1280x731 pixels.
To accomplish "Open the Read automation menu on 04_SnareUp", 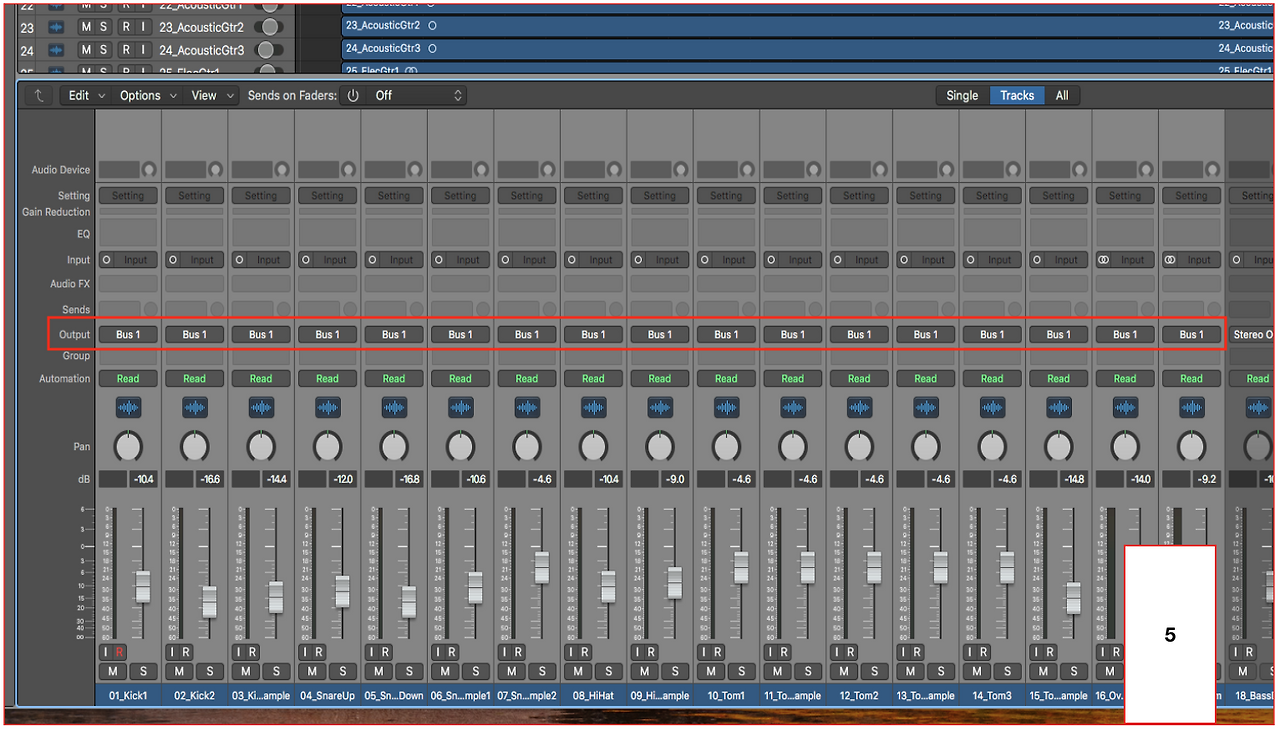I will 328,379.
